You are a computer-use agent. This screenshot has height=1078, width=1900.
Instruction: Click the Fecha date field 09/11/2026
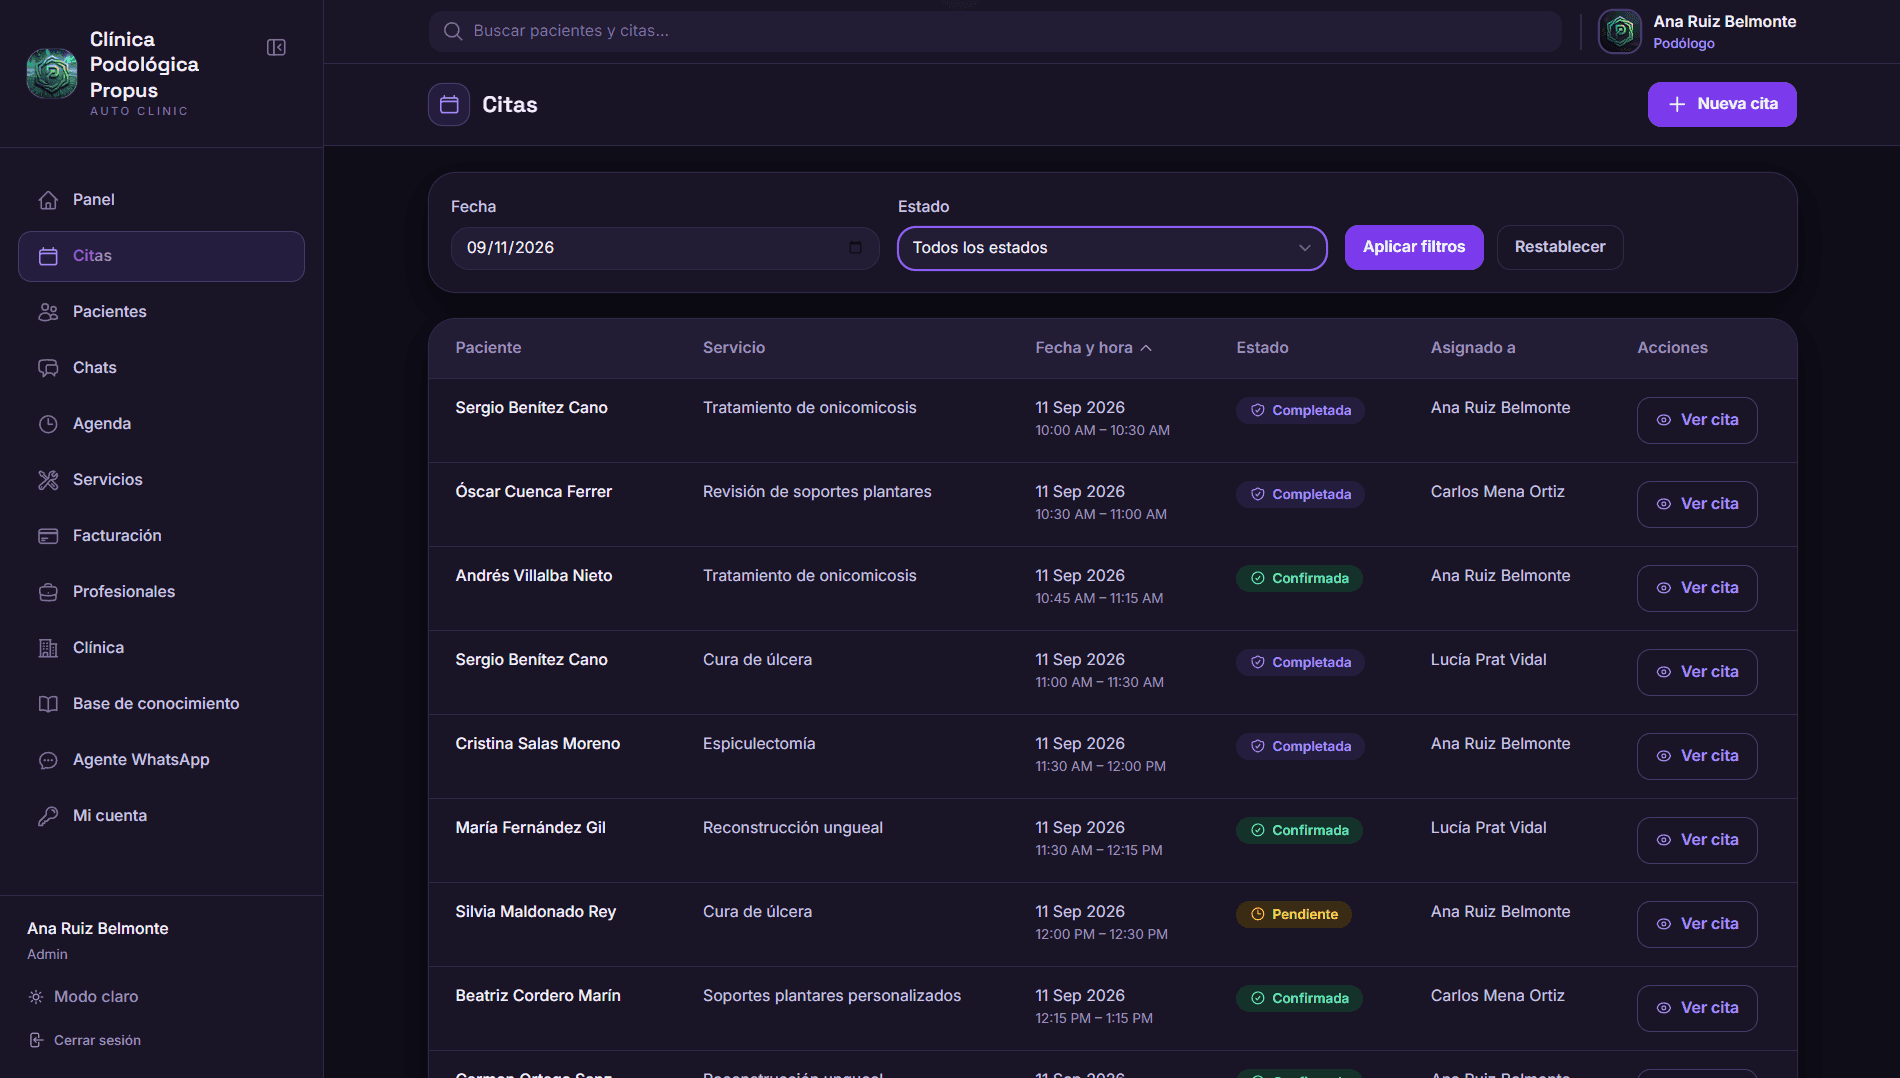click(x=665, y=248)
